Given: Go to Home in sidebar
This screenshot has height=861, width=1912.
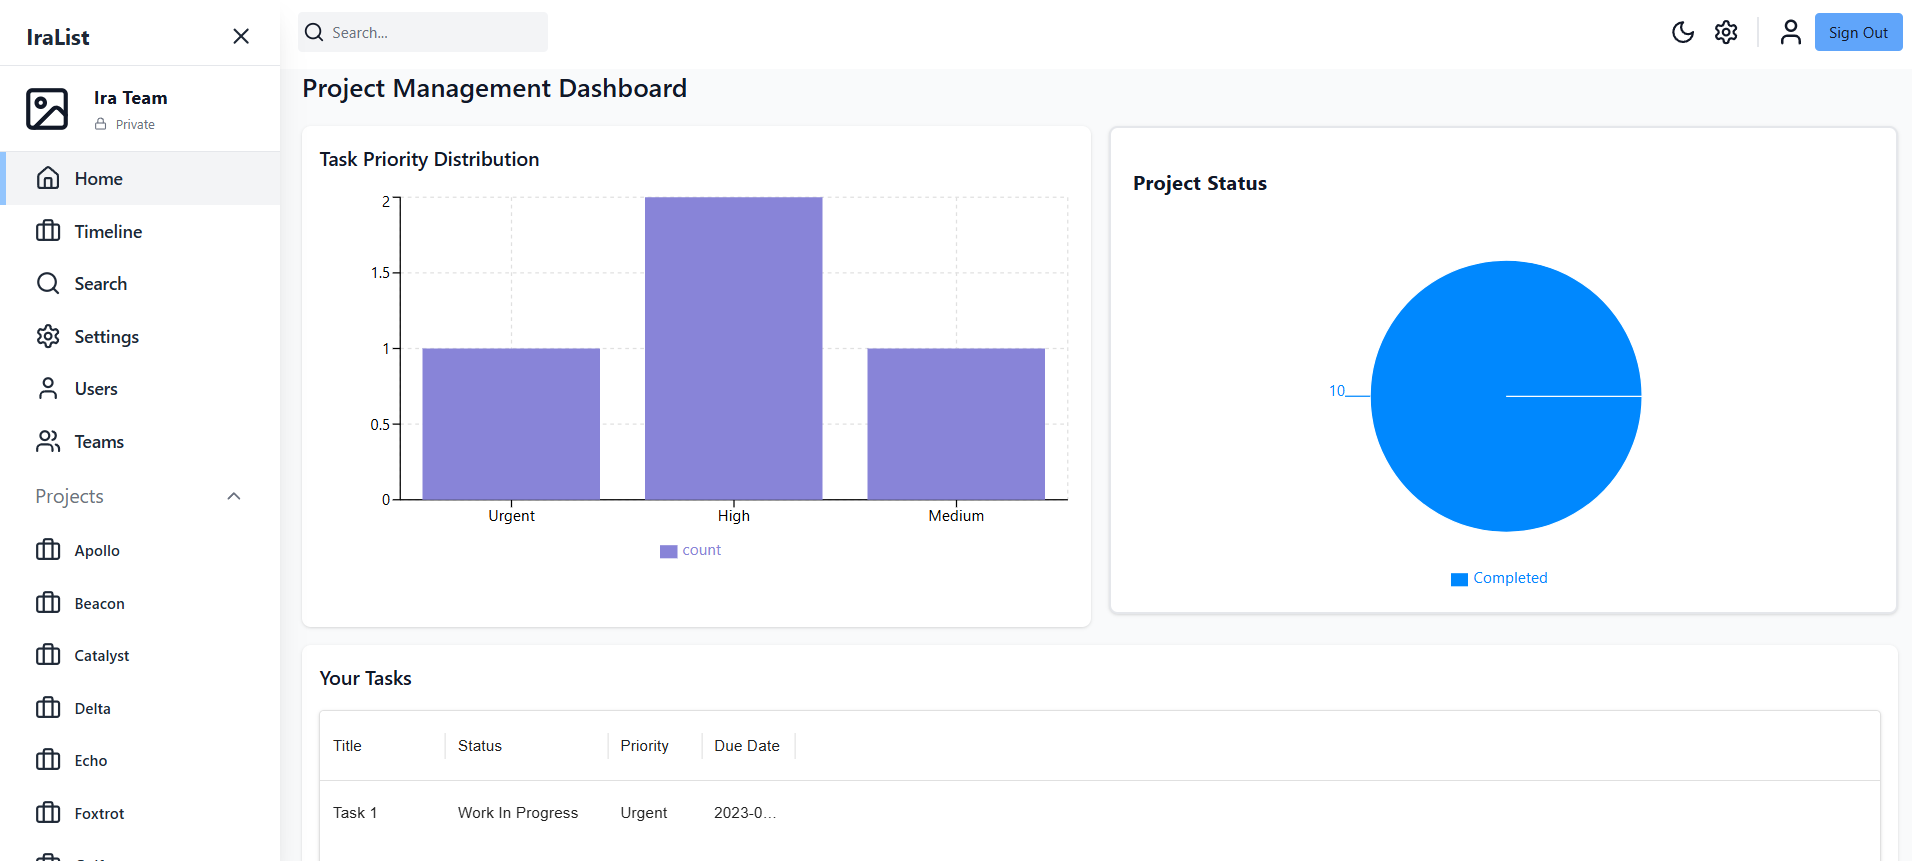Looking at the screenshot, I should (98, 179).
